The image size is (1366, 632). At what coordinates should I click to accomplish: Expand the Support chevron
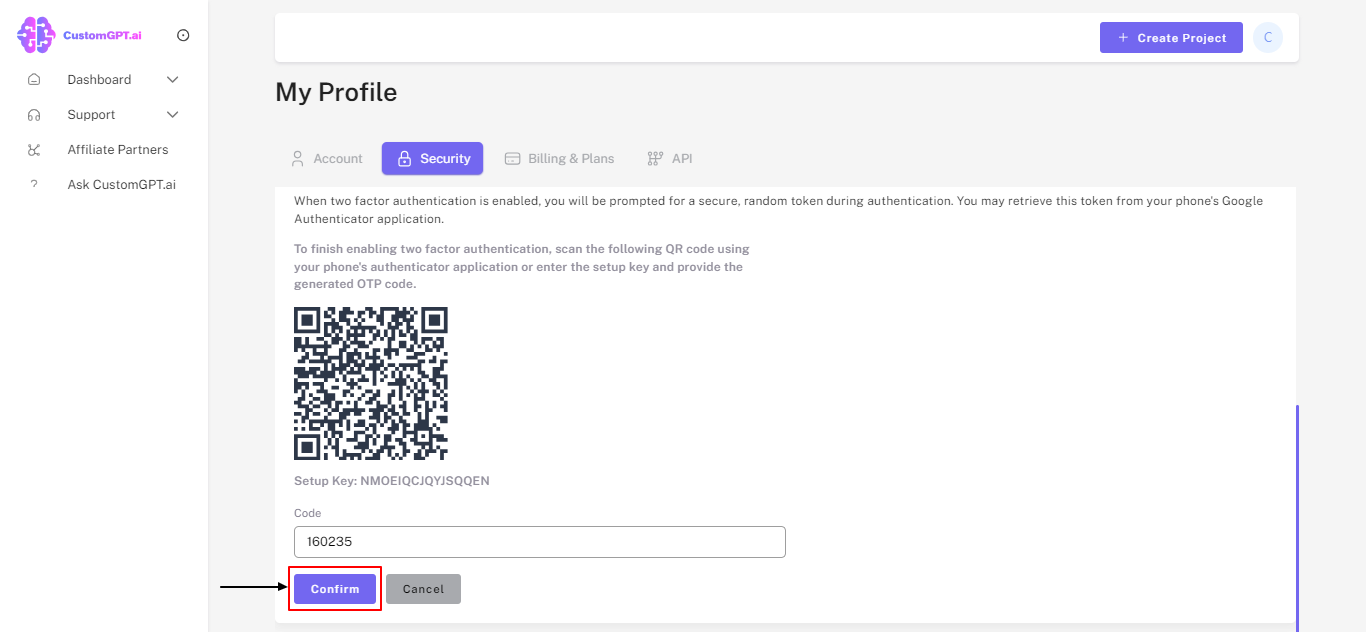pyautogui.click(x=172, y=115)
